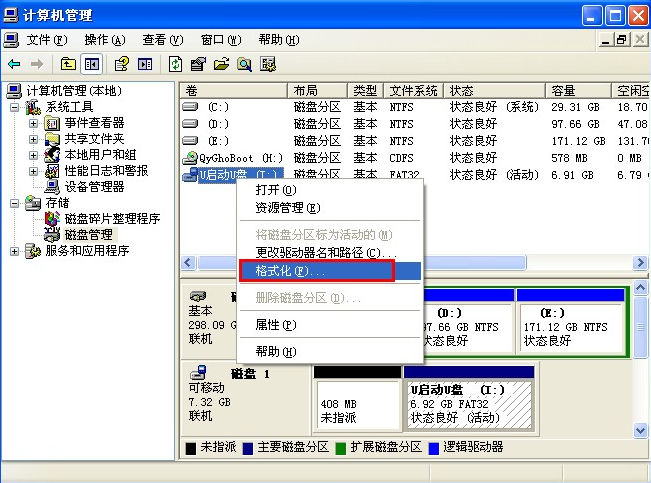Click the Properties toolbar icon
The image size is (651, 483).
coord(198,64)
